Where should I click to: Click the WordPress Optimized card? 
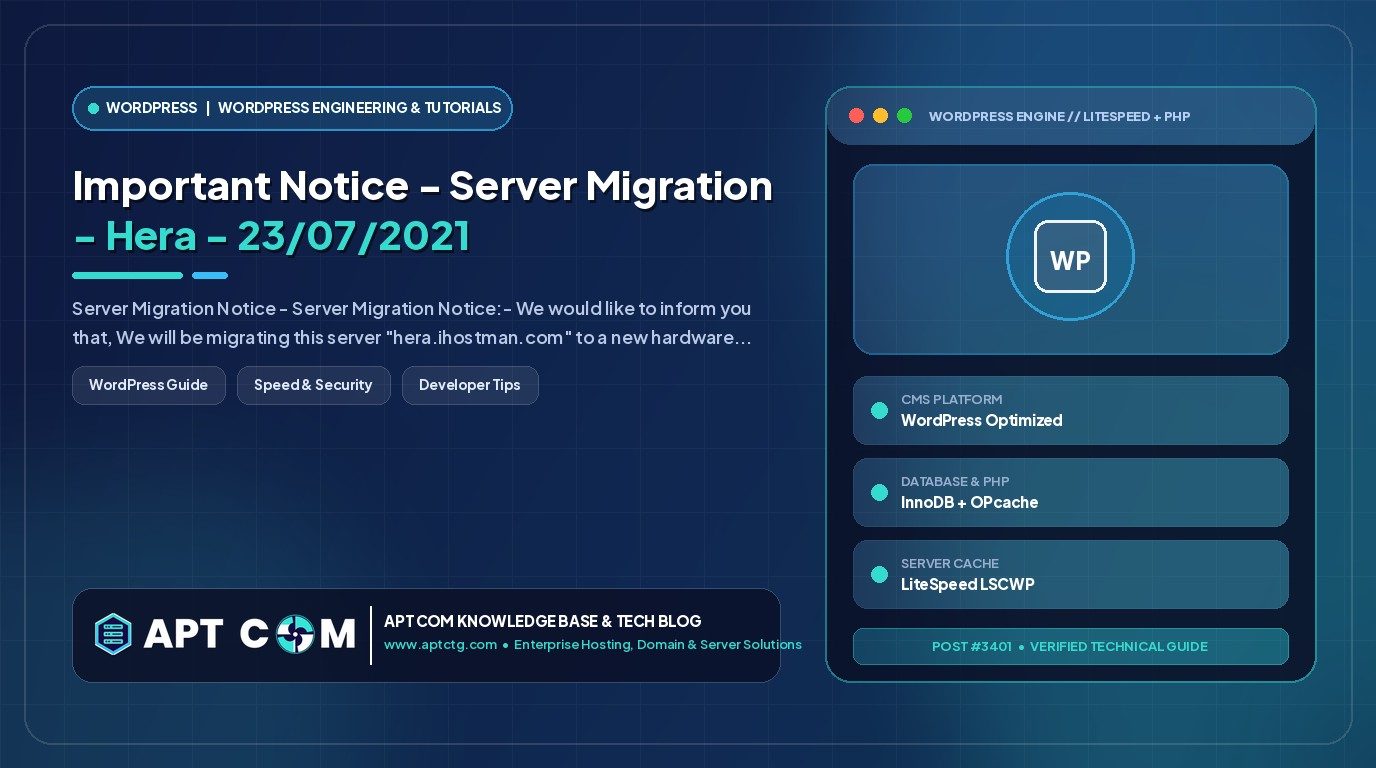tap(1070, 410)
